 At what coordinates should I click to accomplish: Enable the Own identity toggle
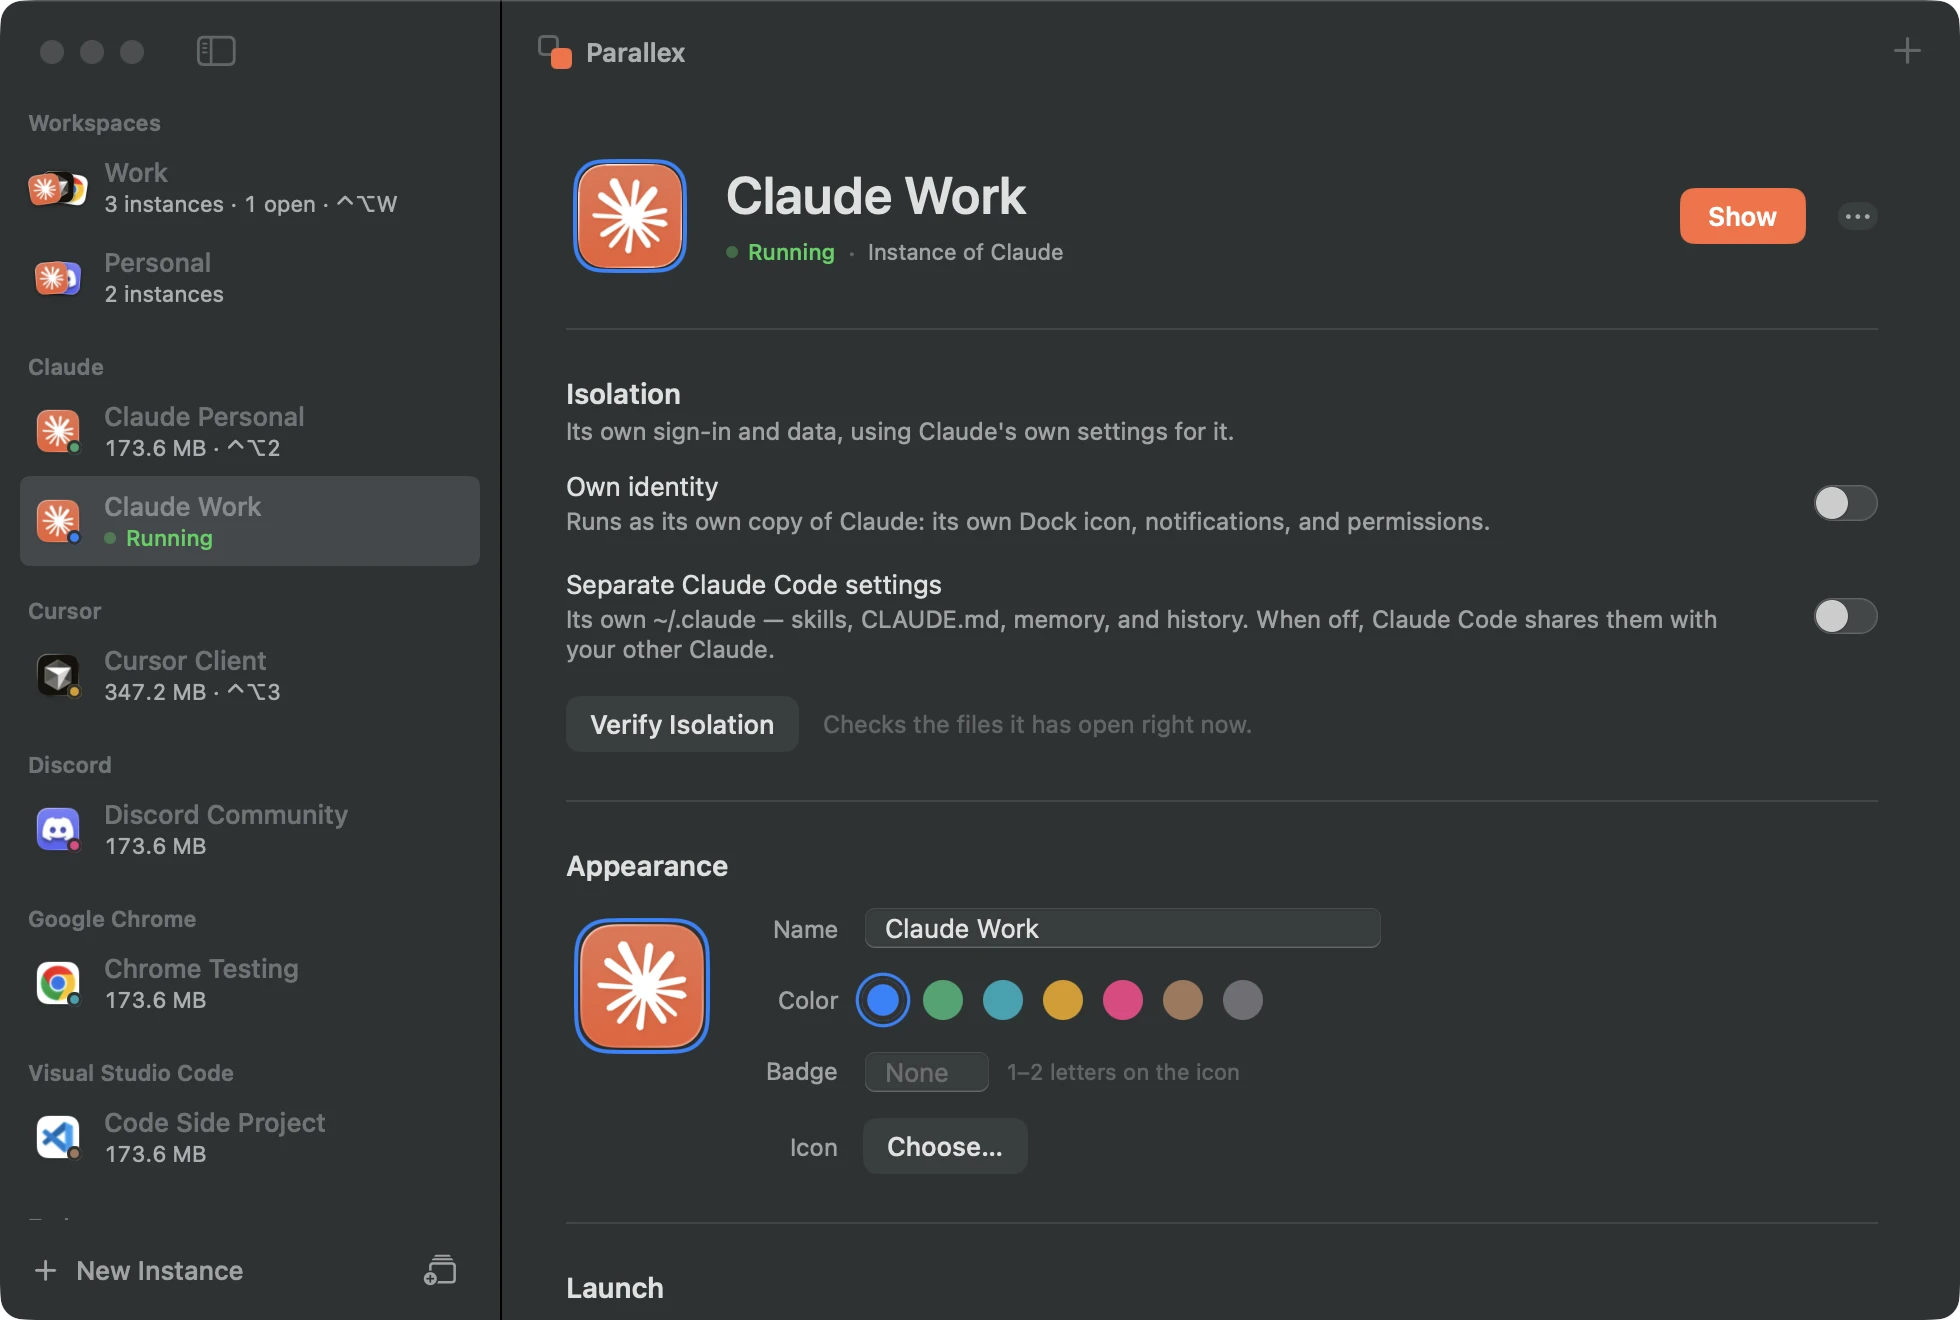(1845, 503)
